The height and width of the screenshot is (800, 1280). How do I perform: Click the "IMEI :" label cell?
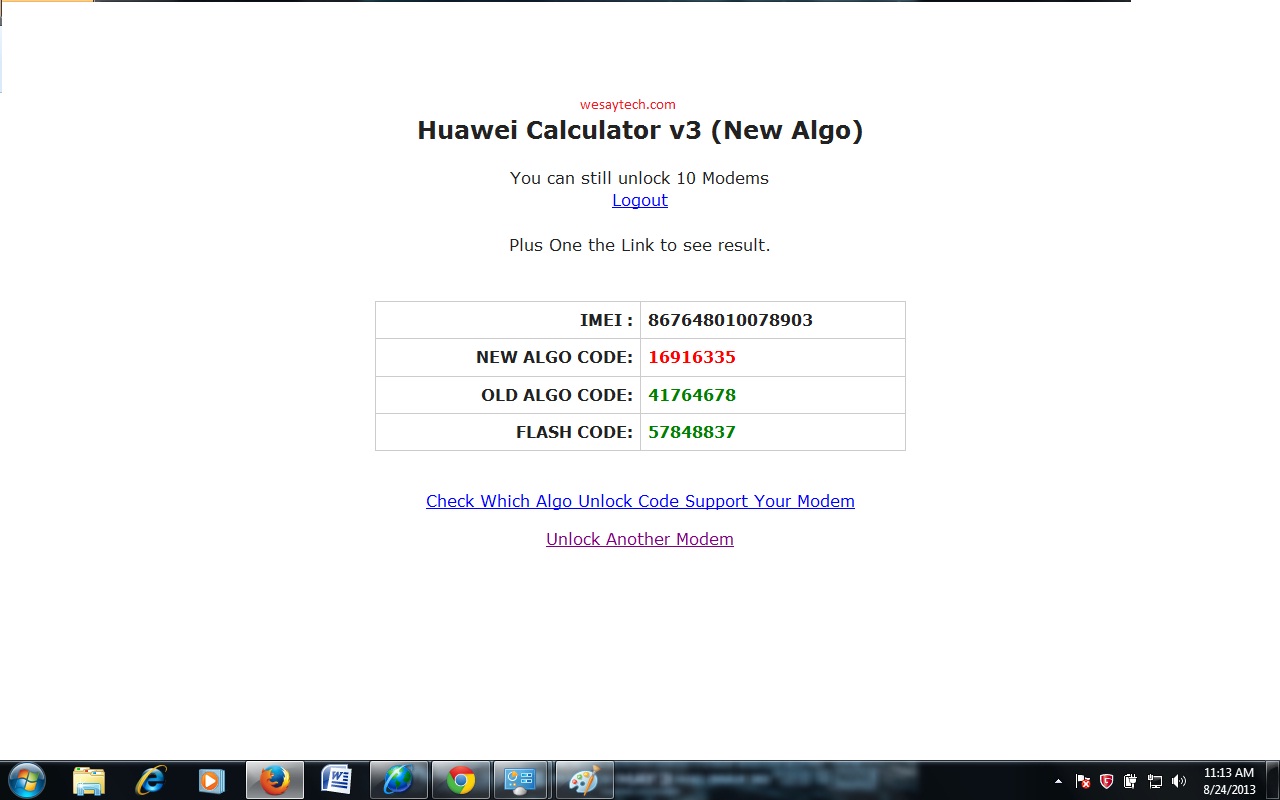tap(508, 320)
